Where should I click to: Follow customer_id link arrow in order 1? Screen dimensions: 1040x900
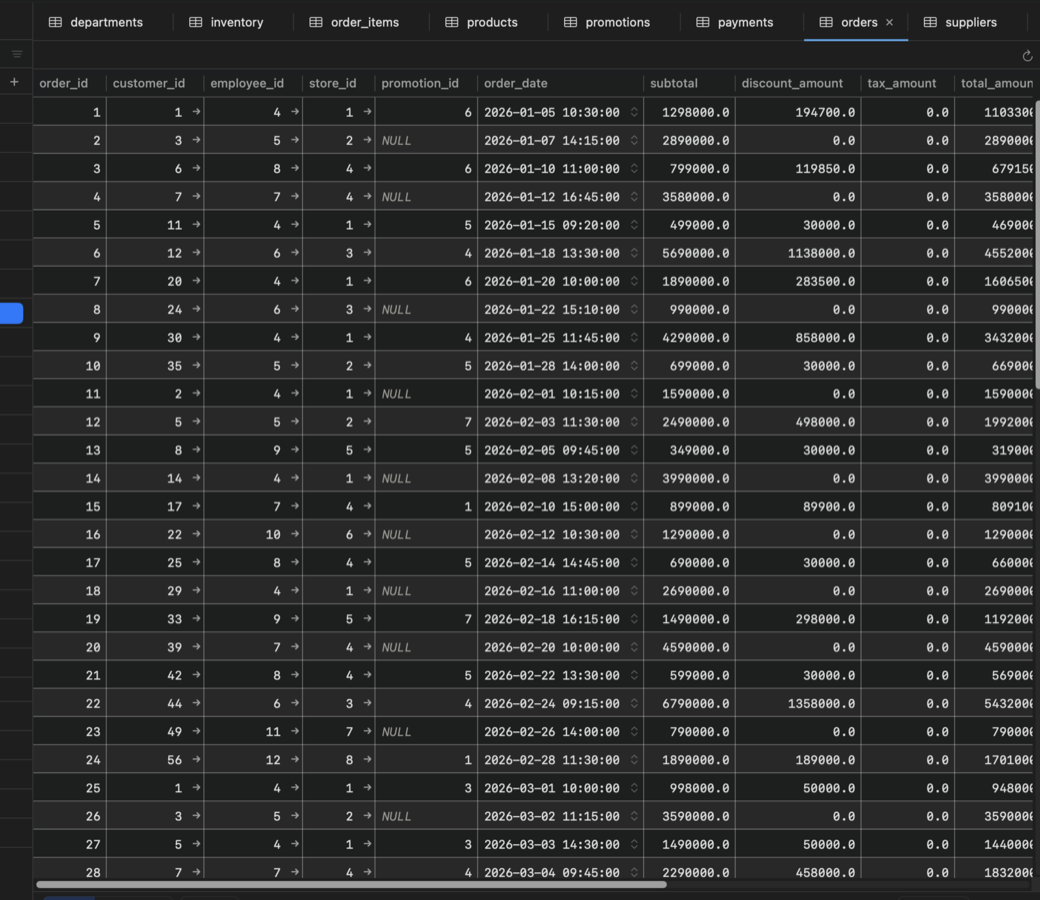(x=196, y=112)
